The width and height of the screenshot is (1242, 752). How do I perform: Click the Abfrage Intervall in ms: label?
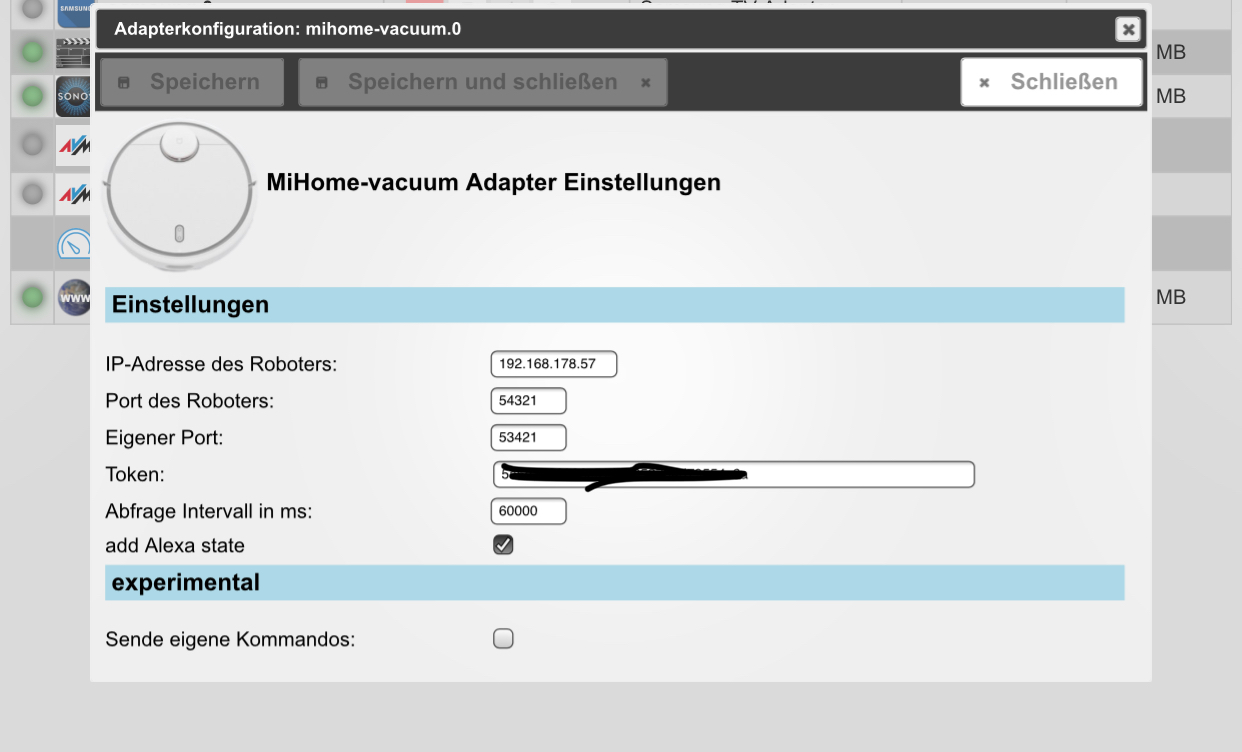209,512
